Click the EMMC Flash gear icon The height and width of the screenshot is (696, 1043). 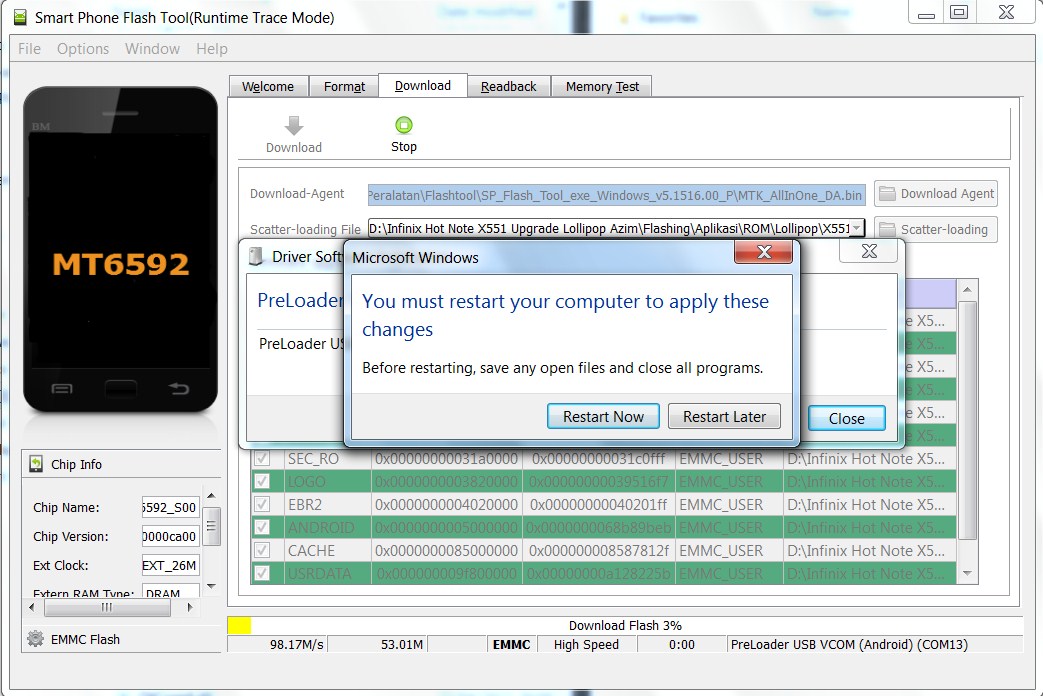pyautogui.click(x=35, y=639)
